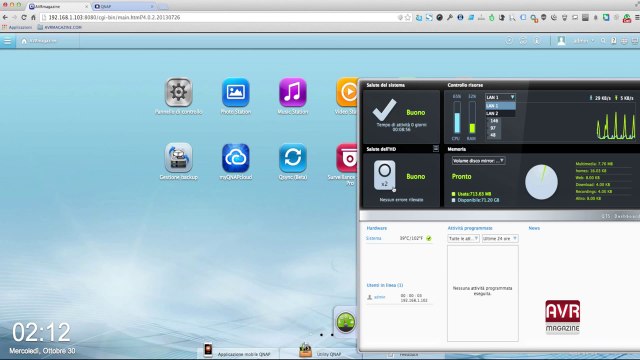The width and height of the screenshot is (640, 360).
Task: Select highlighted LAN 1 option in list
Action: (500, 106)
